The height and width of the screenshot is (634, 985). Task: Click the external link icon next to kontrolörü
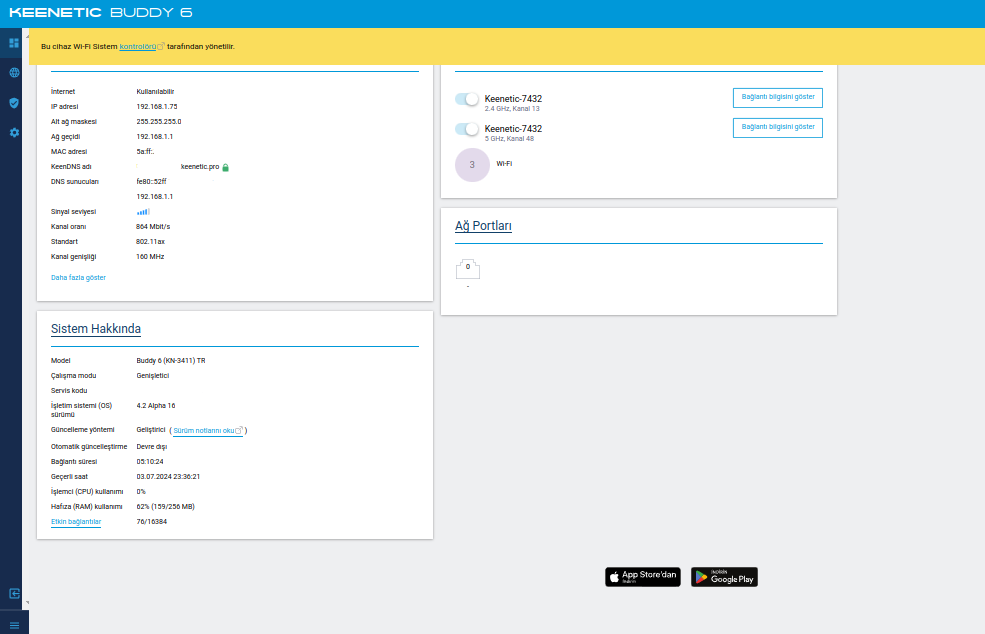click(161, 46)
